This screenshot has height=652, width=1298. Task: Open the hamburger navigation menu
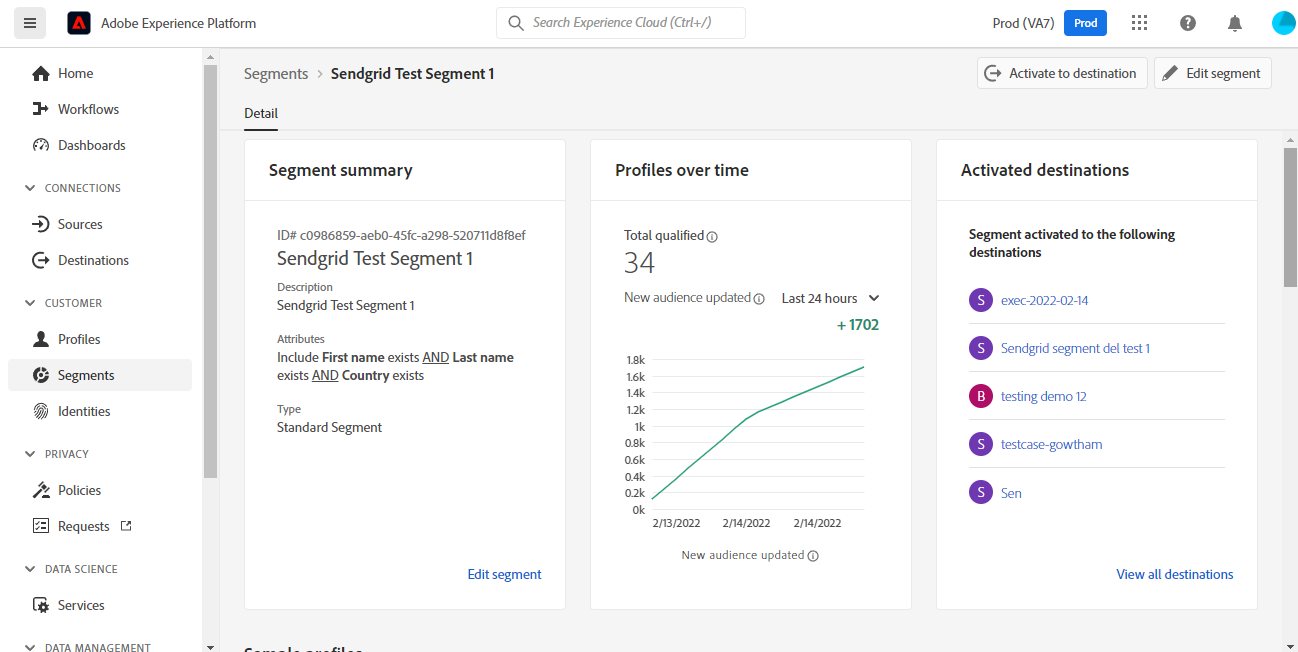click(x=29, y=23)
